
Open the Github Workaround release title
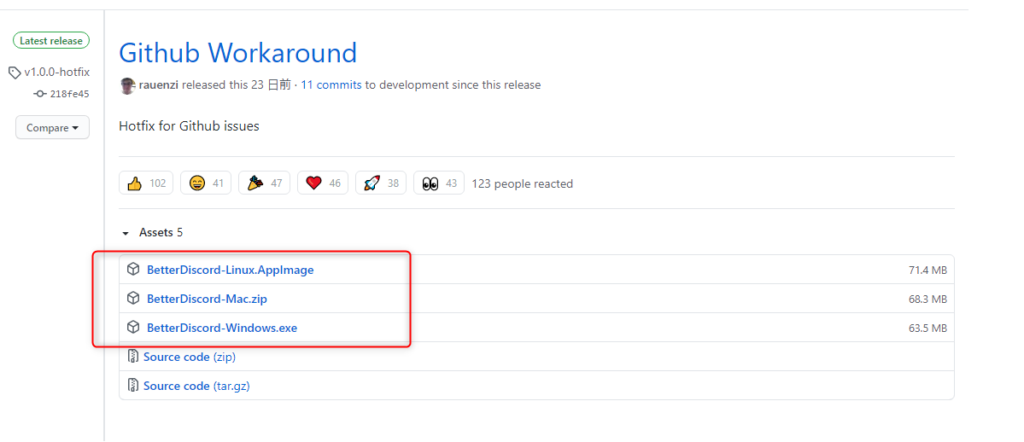(x=237, y=52)
